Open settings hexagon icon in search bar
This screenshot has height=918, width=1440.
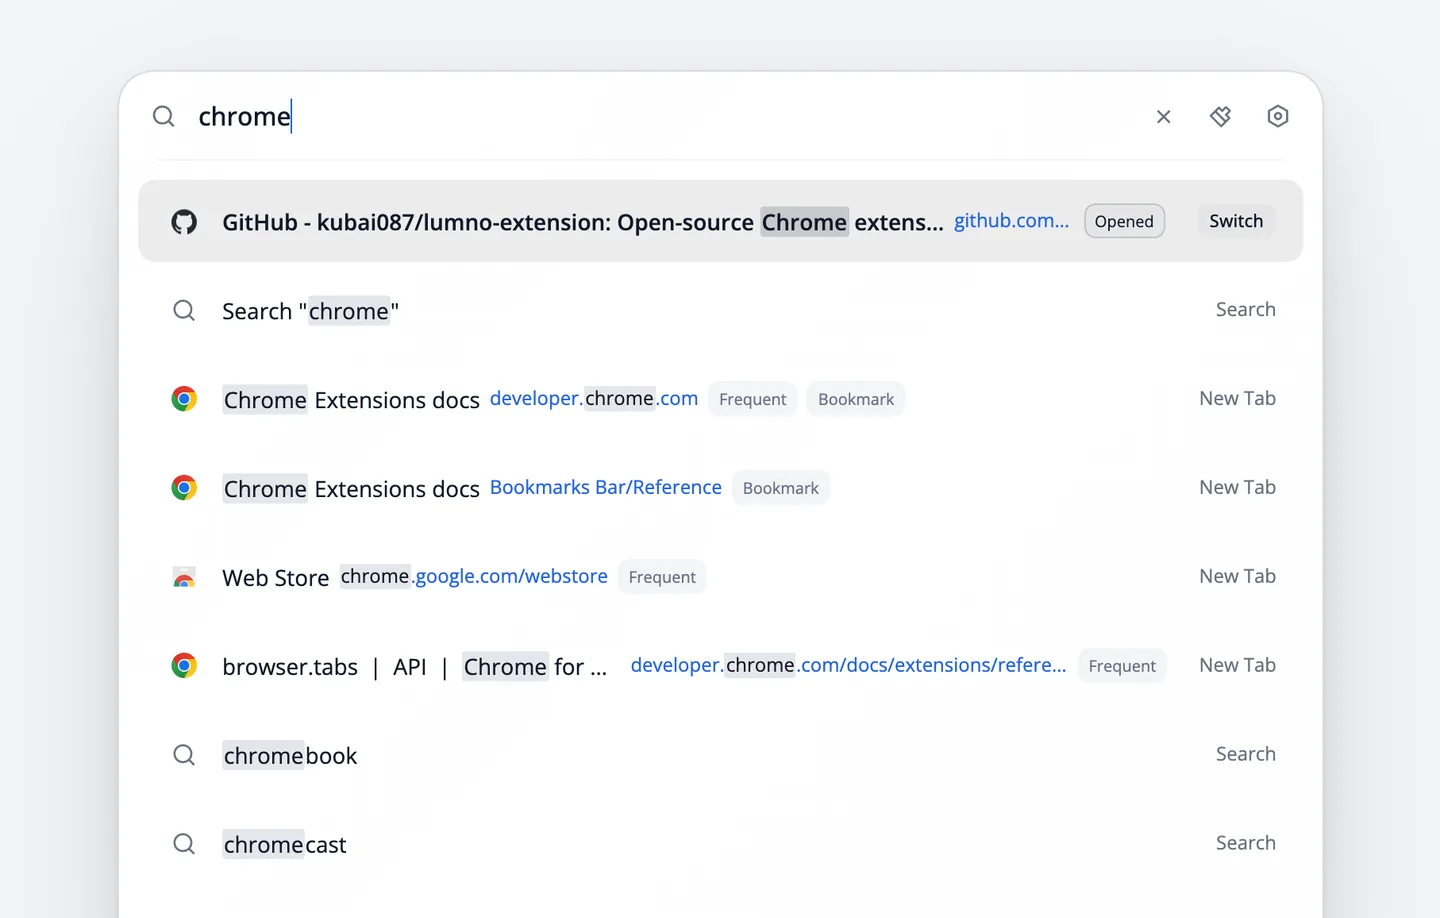point(1277,117)
